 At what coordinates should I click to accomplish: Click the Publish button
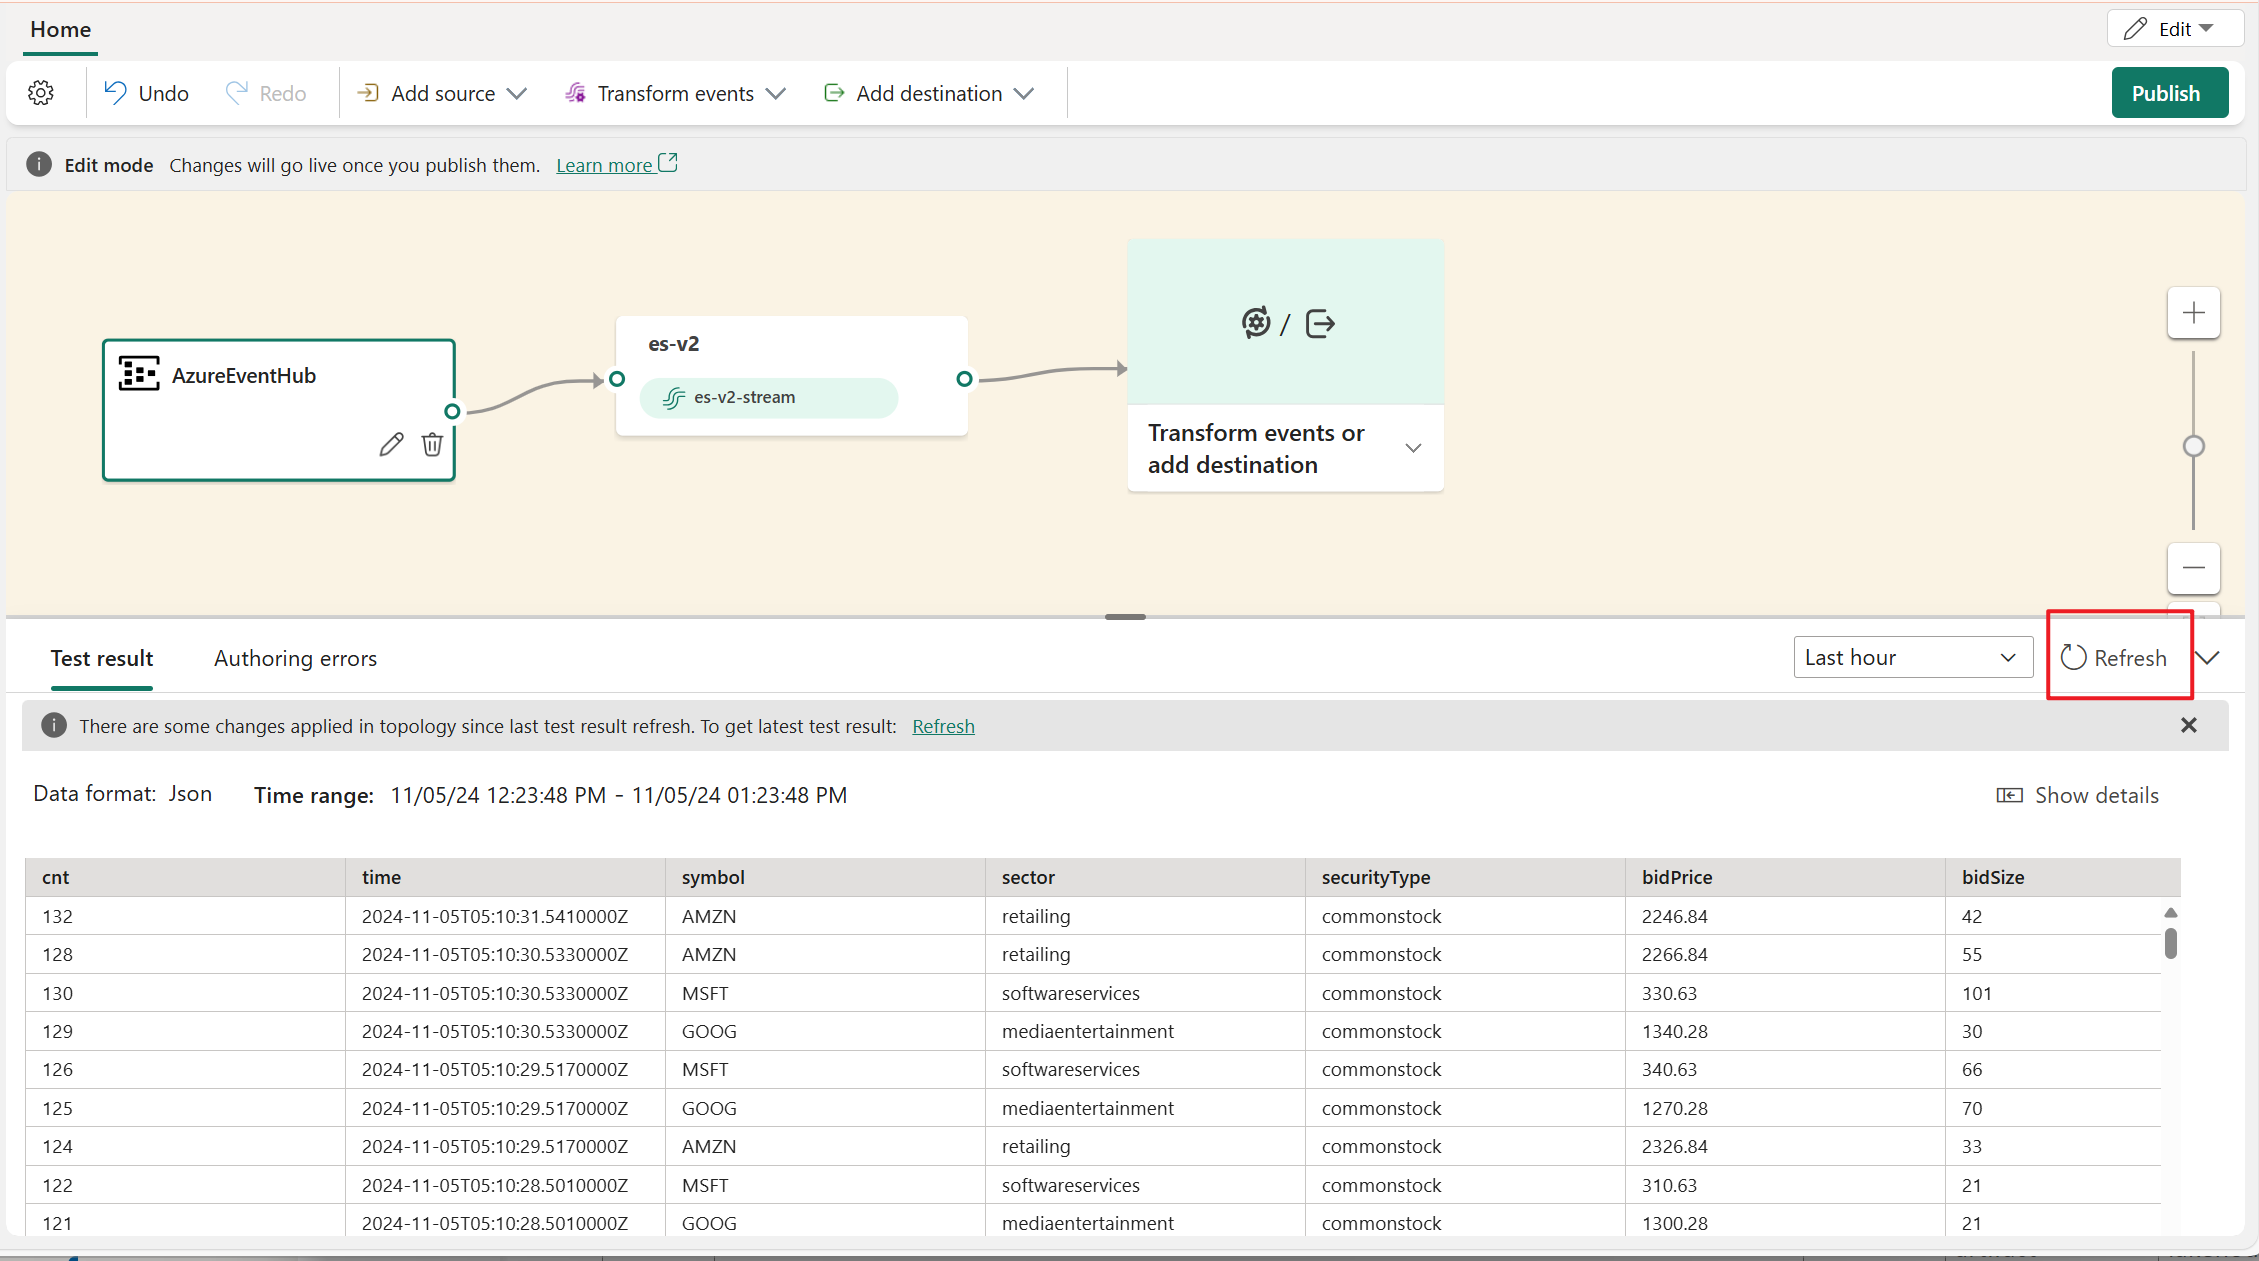[x=2166, y=93]
